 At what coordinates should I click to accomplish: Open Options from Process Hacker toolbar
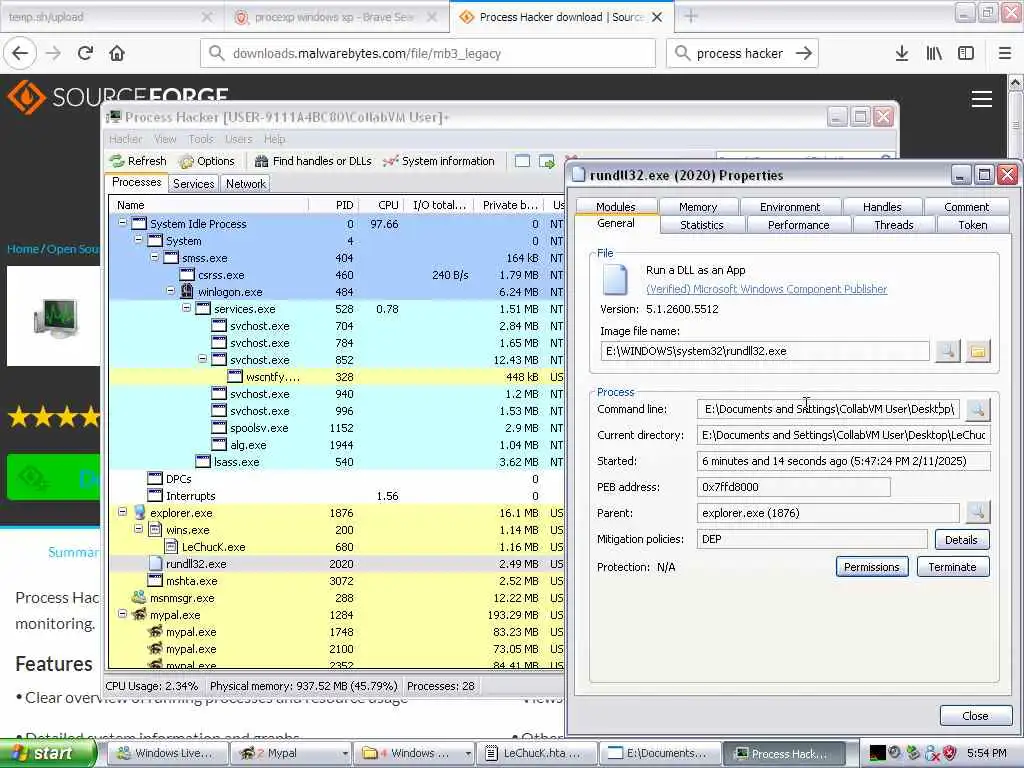tap(206, 161)
